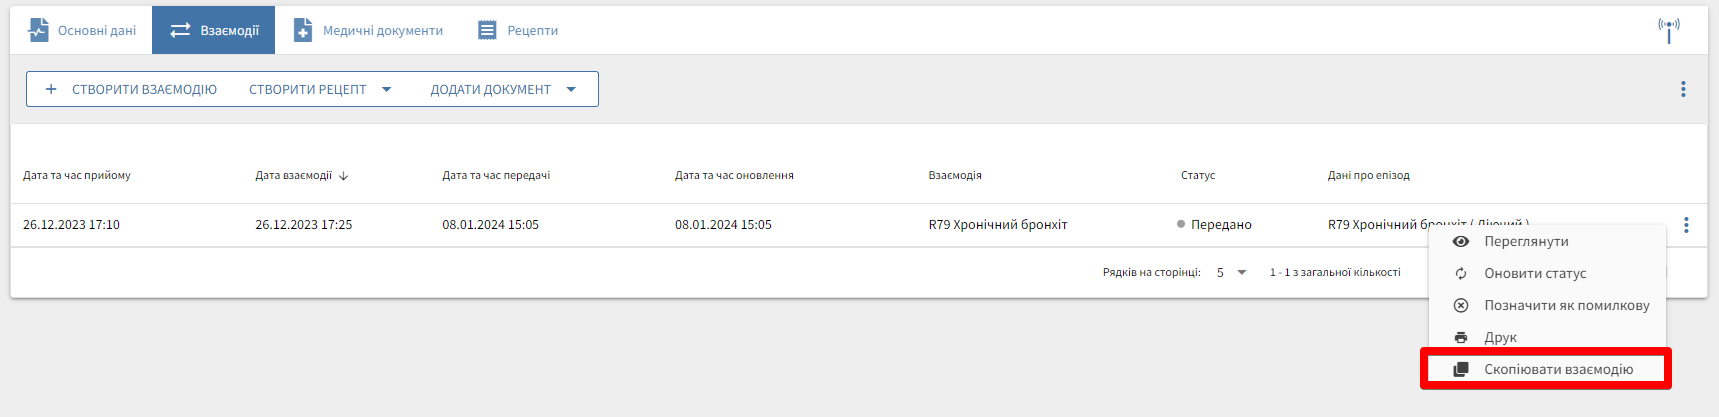1719x417 pixels.
Task: Click the copy icon beside Скопіювати взаємодію
Action: (x=1461, y=370)
